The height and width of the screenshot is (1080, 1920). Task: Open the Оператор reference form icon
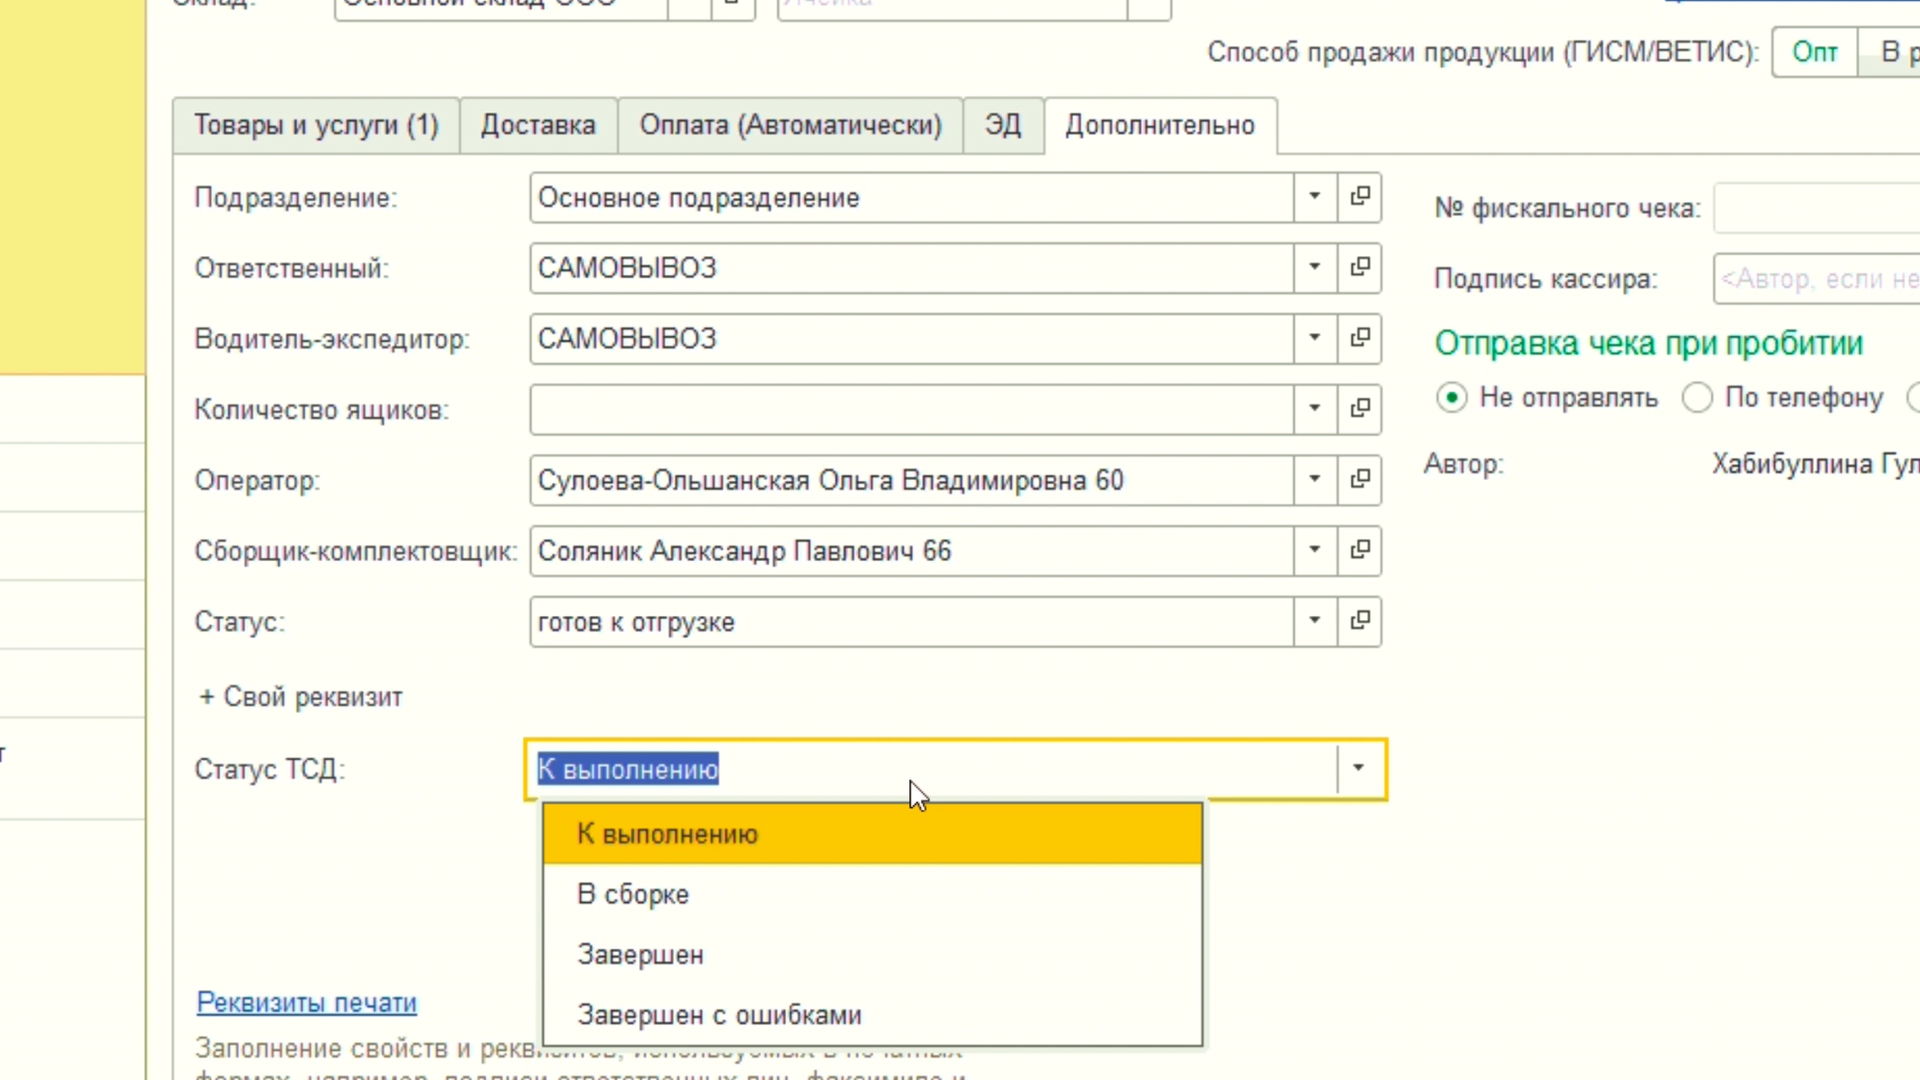(1360, 480)
